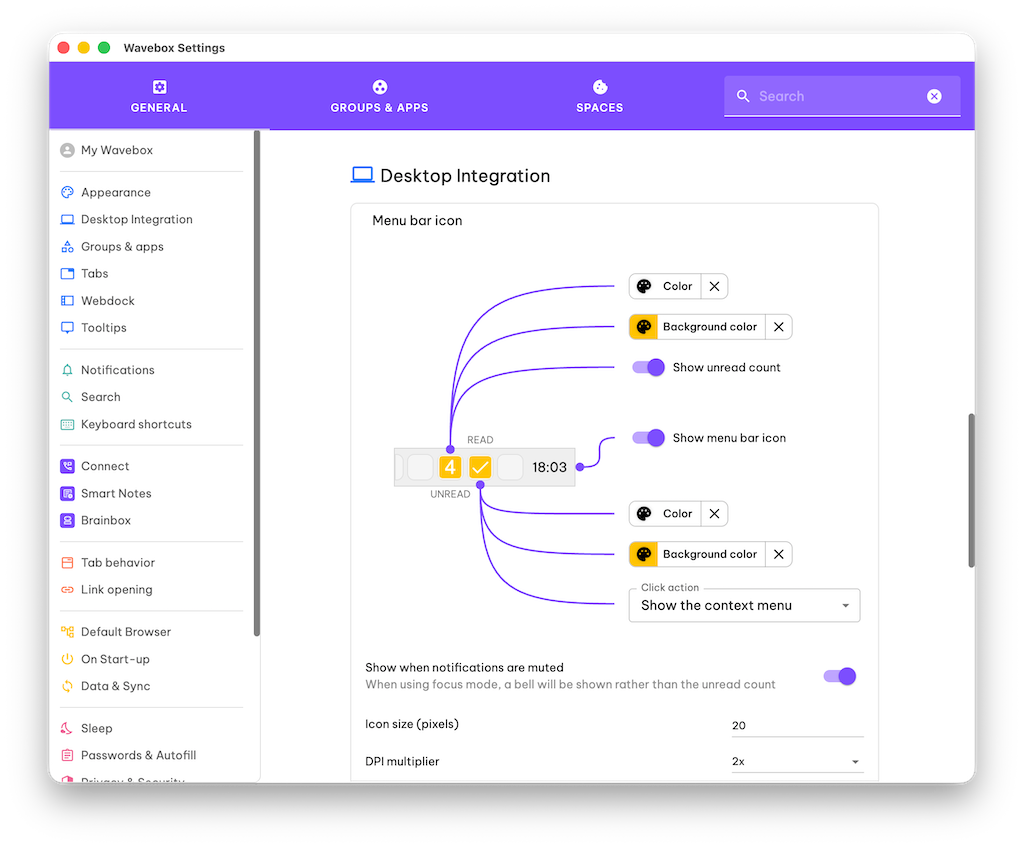The image size is (1024, 848).
Task: Click the Smart Notes icon
Action: [67, 493]
